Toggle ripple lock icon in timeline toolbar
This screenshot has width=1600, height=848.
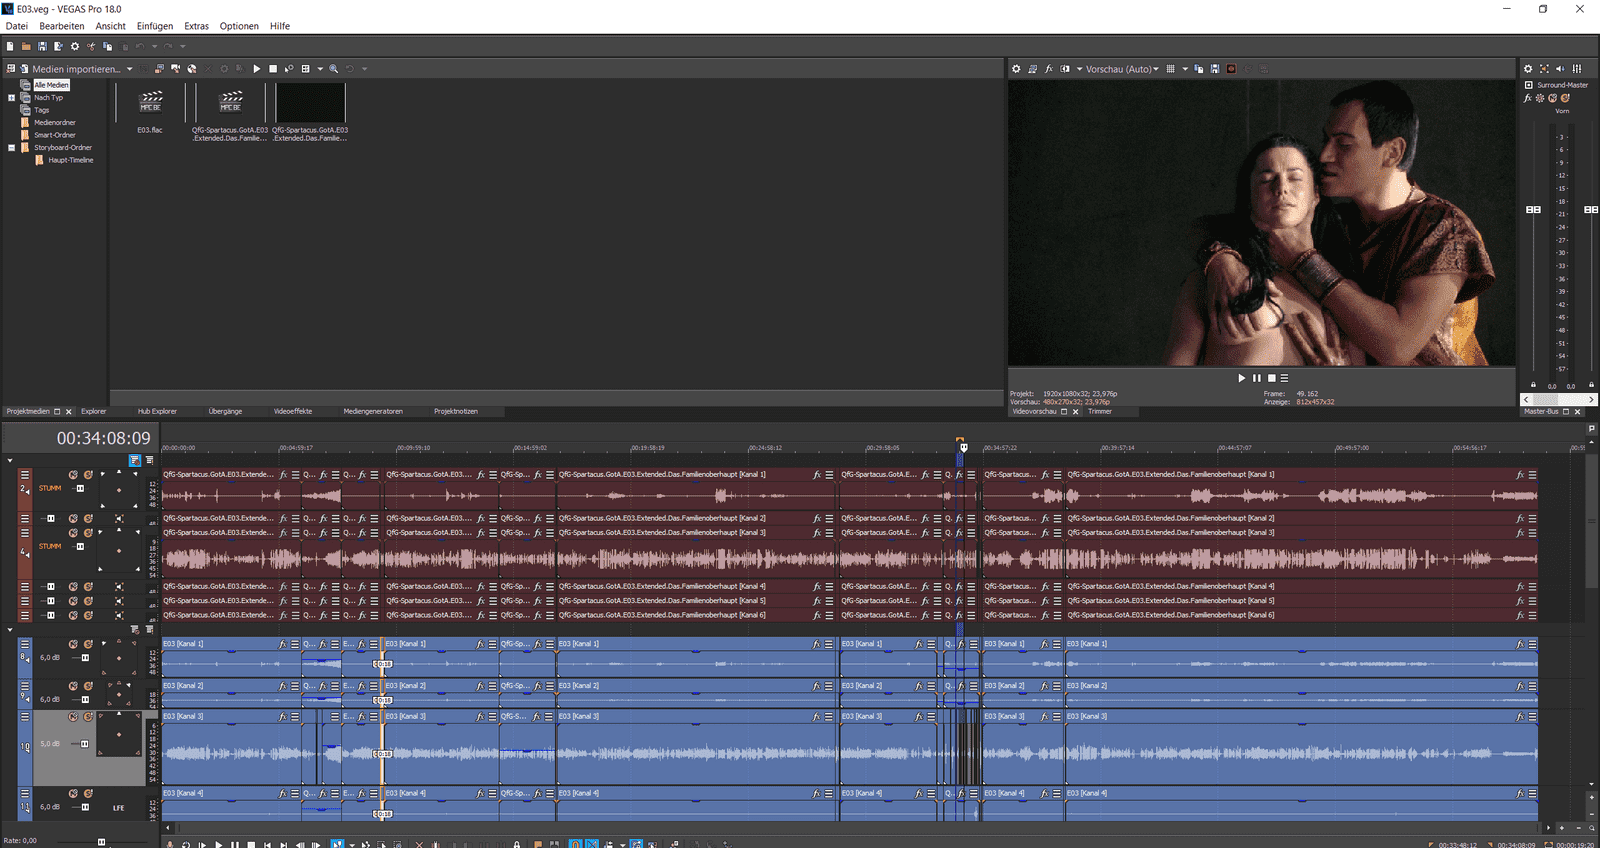[x=516, y=844]
